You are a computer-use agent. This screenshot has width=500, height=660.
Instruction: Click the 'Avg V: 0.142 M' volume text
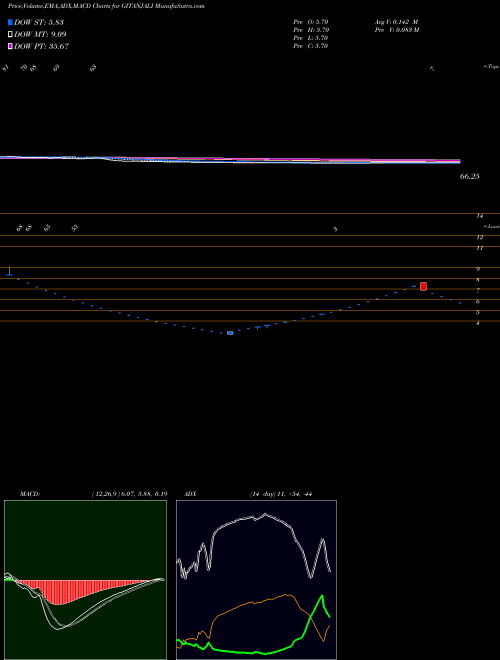pos(396,22)
